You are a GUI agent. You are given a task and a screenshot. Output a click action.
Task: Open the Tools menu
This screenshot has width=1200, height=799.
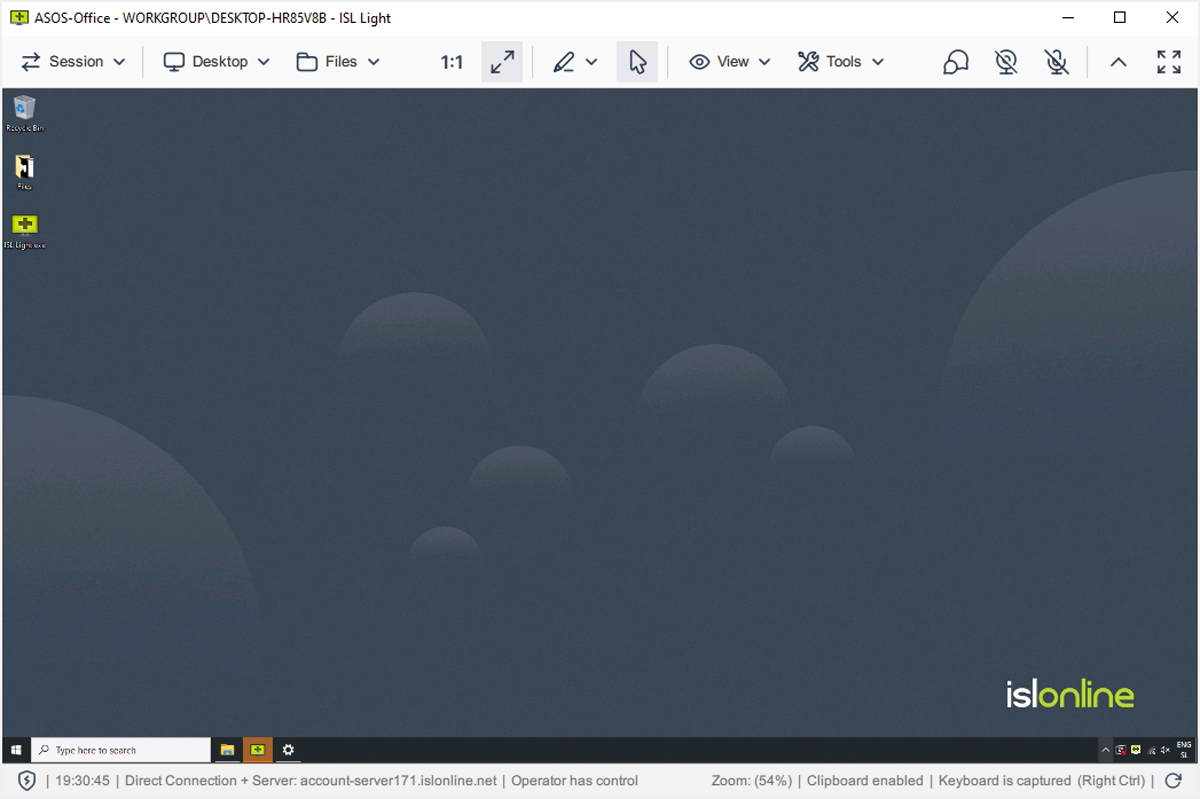coord(841,62)
